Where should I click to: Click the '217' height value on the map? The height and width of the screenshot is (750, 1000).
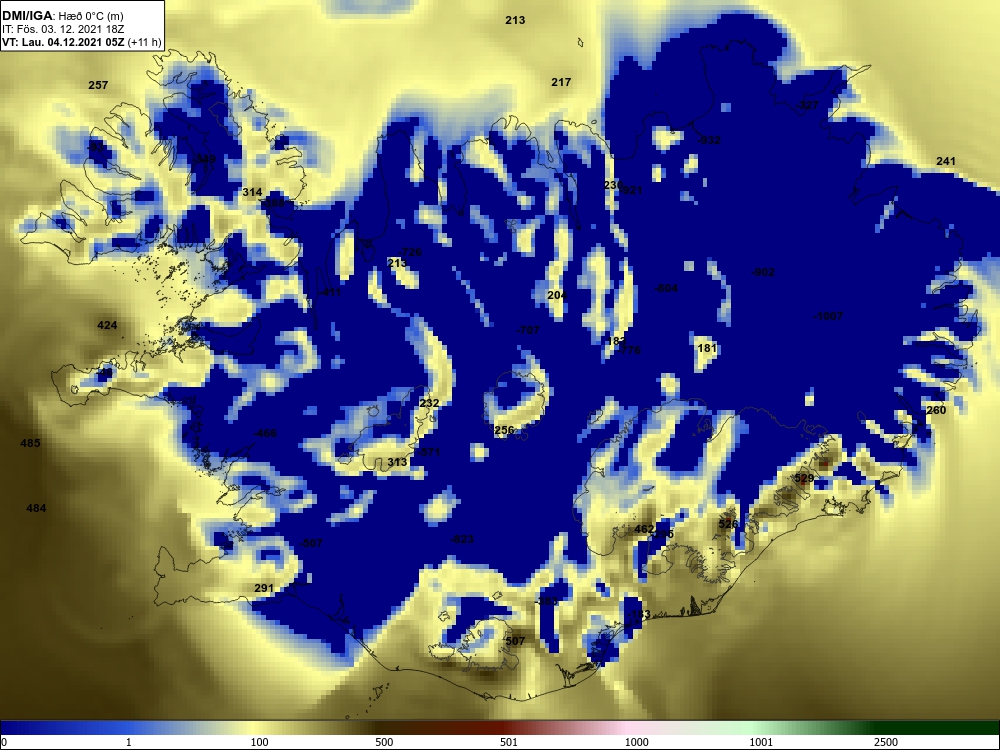click(x=561, y=82)
